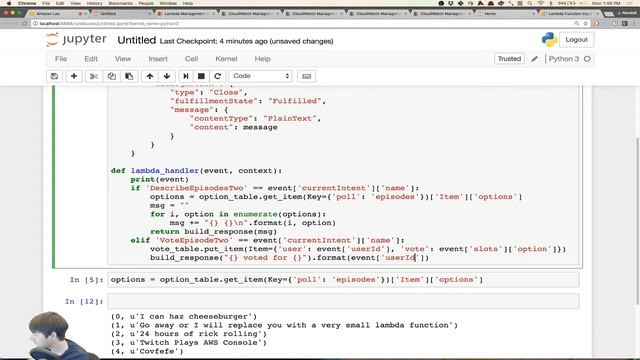Screen dimensions: 640x360
Task: Run the current cell
Action: point(186,76)
